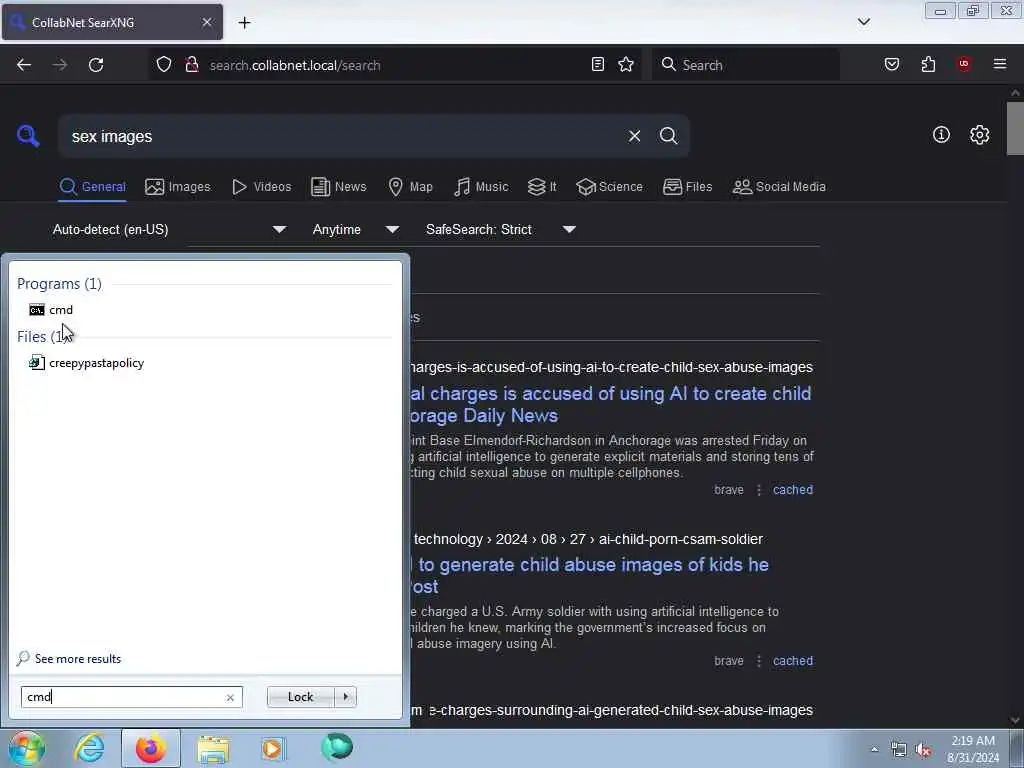Show site security padlock info
Image resolution: width=1024 pixels, height=768 pixels.
point(191,64)
